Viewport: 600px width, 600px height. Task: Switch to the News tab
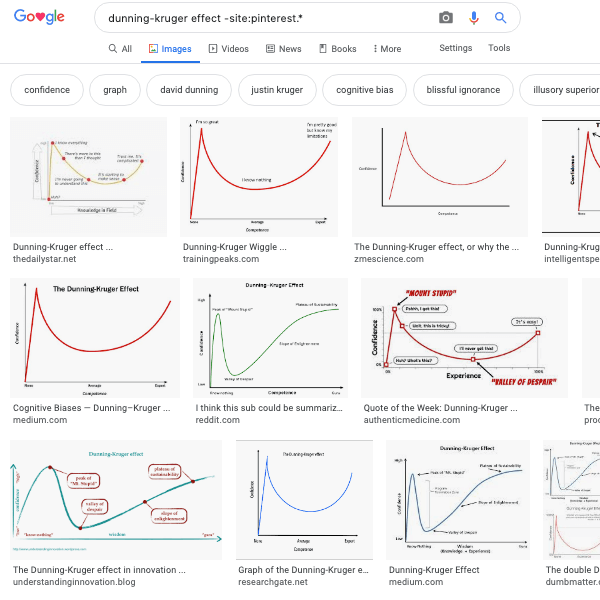(283, 49)
